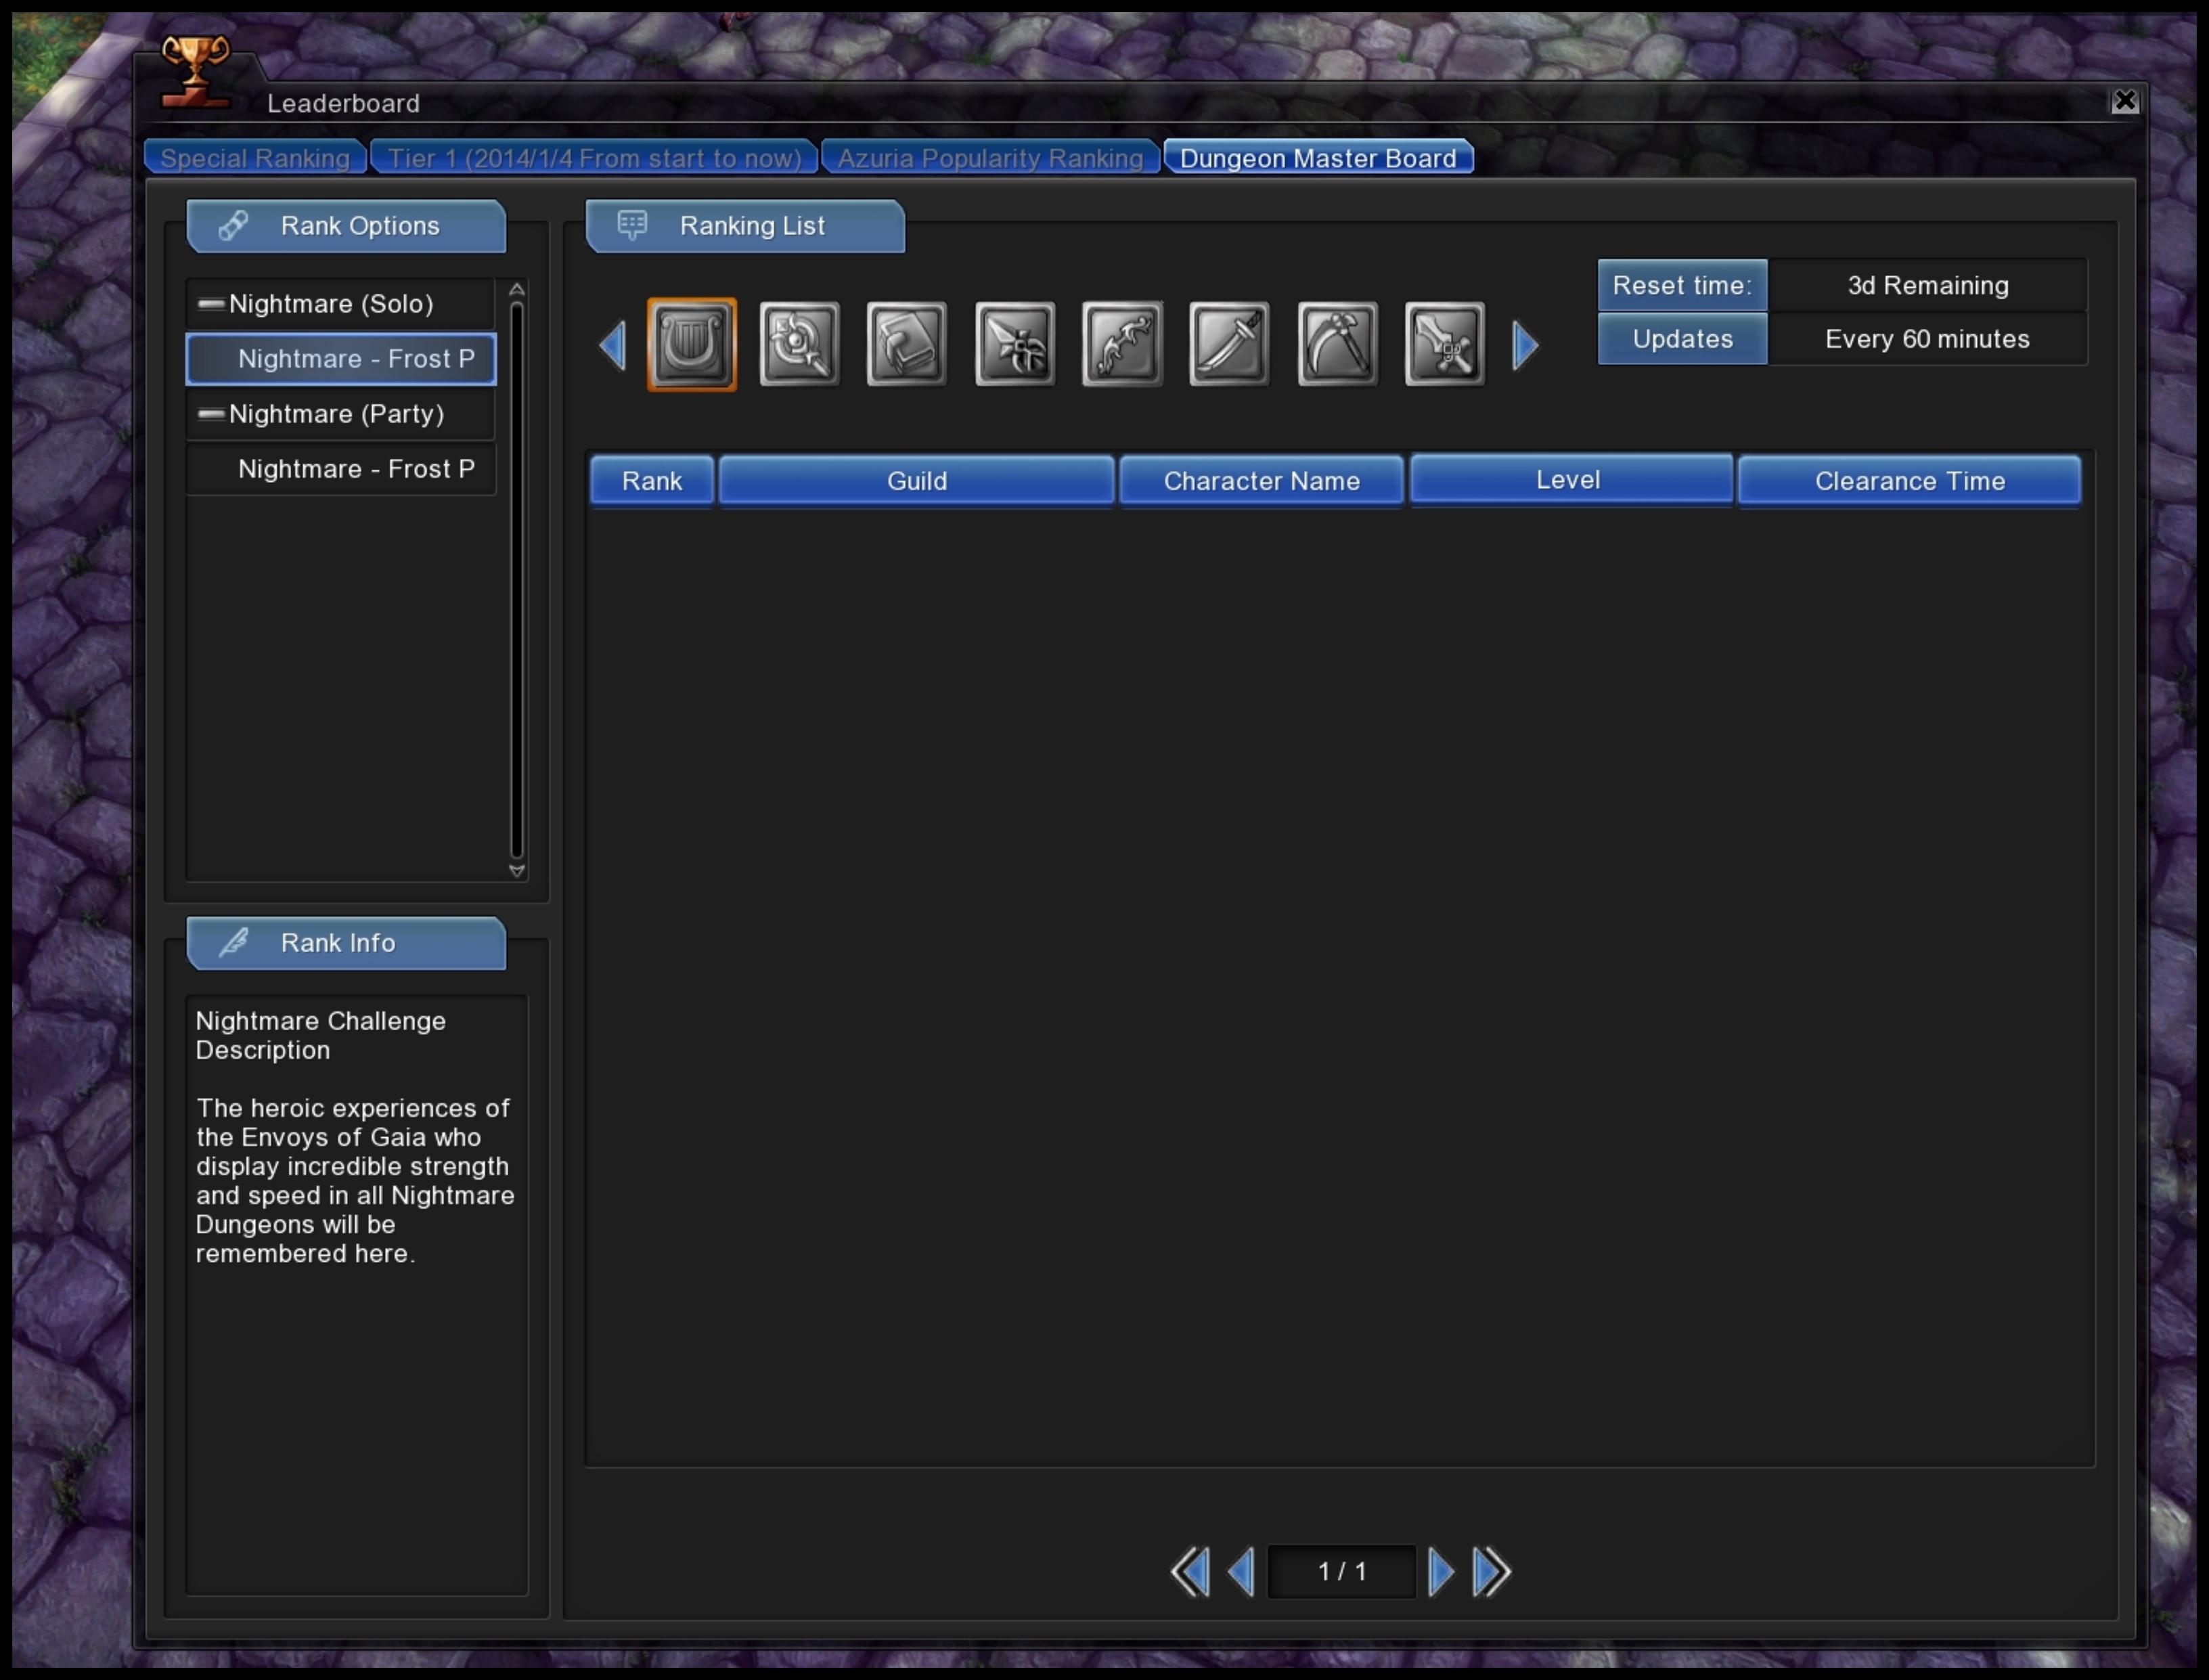This screenshot has width=2209, height=1680.
Task: Sort by Clearance Time column
Action: tap(1909, 481)
